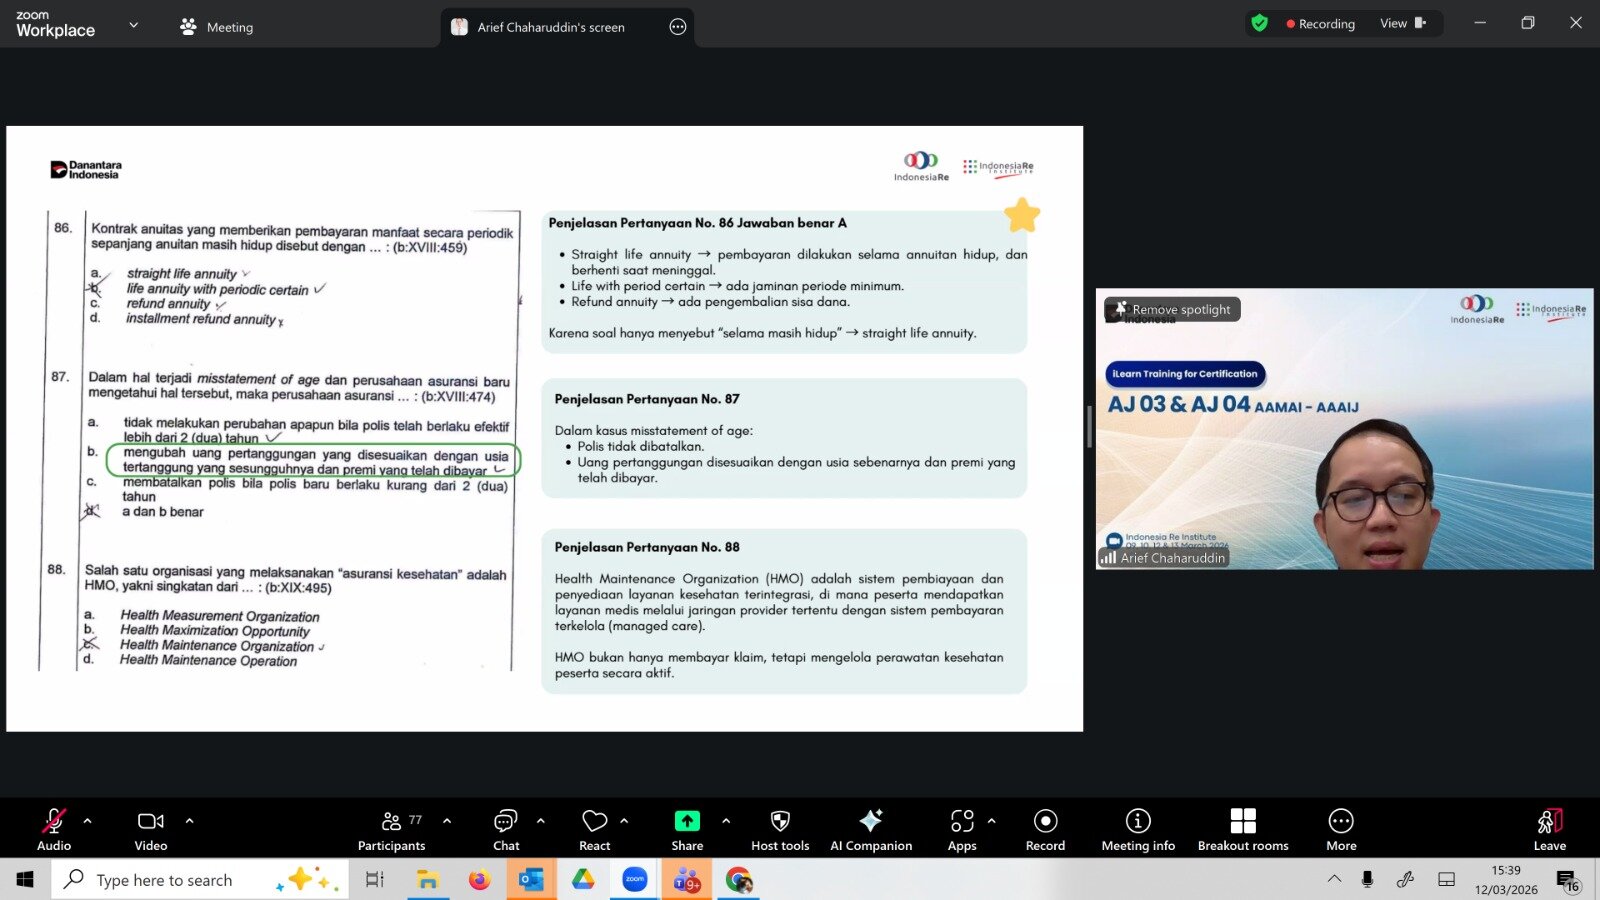Toggle meeting Record button

coord(1045,829)
